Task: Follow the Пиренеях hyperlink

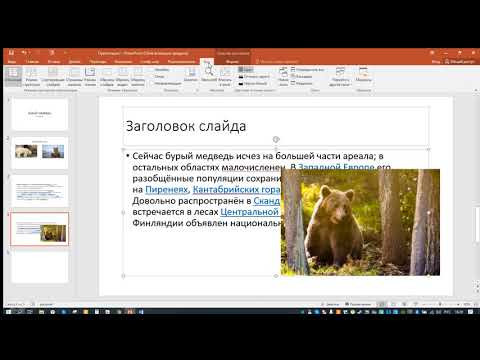Action: pyautogui.click(x=167, y=190)
